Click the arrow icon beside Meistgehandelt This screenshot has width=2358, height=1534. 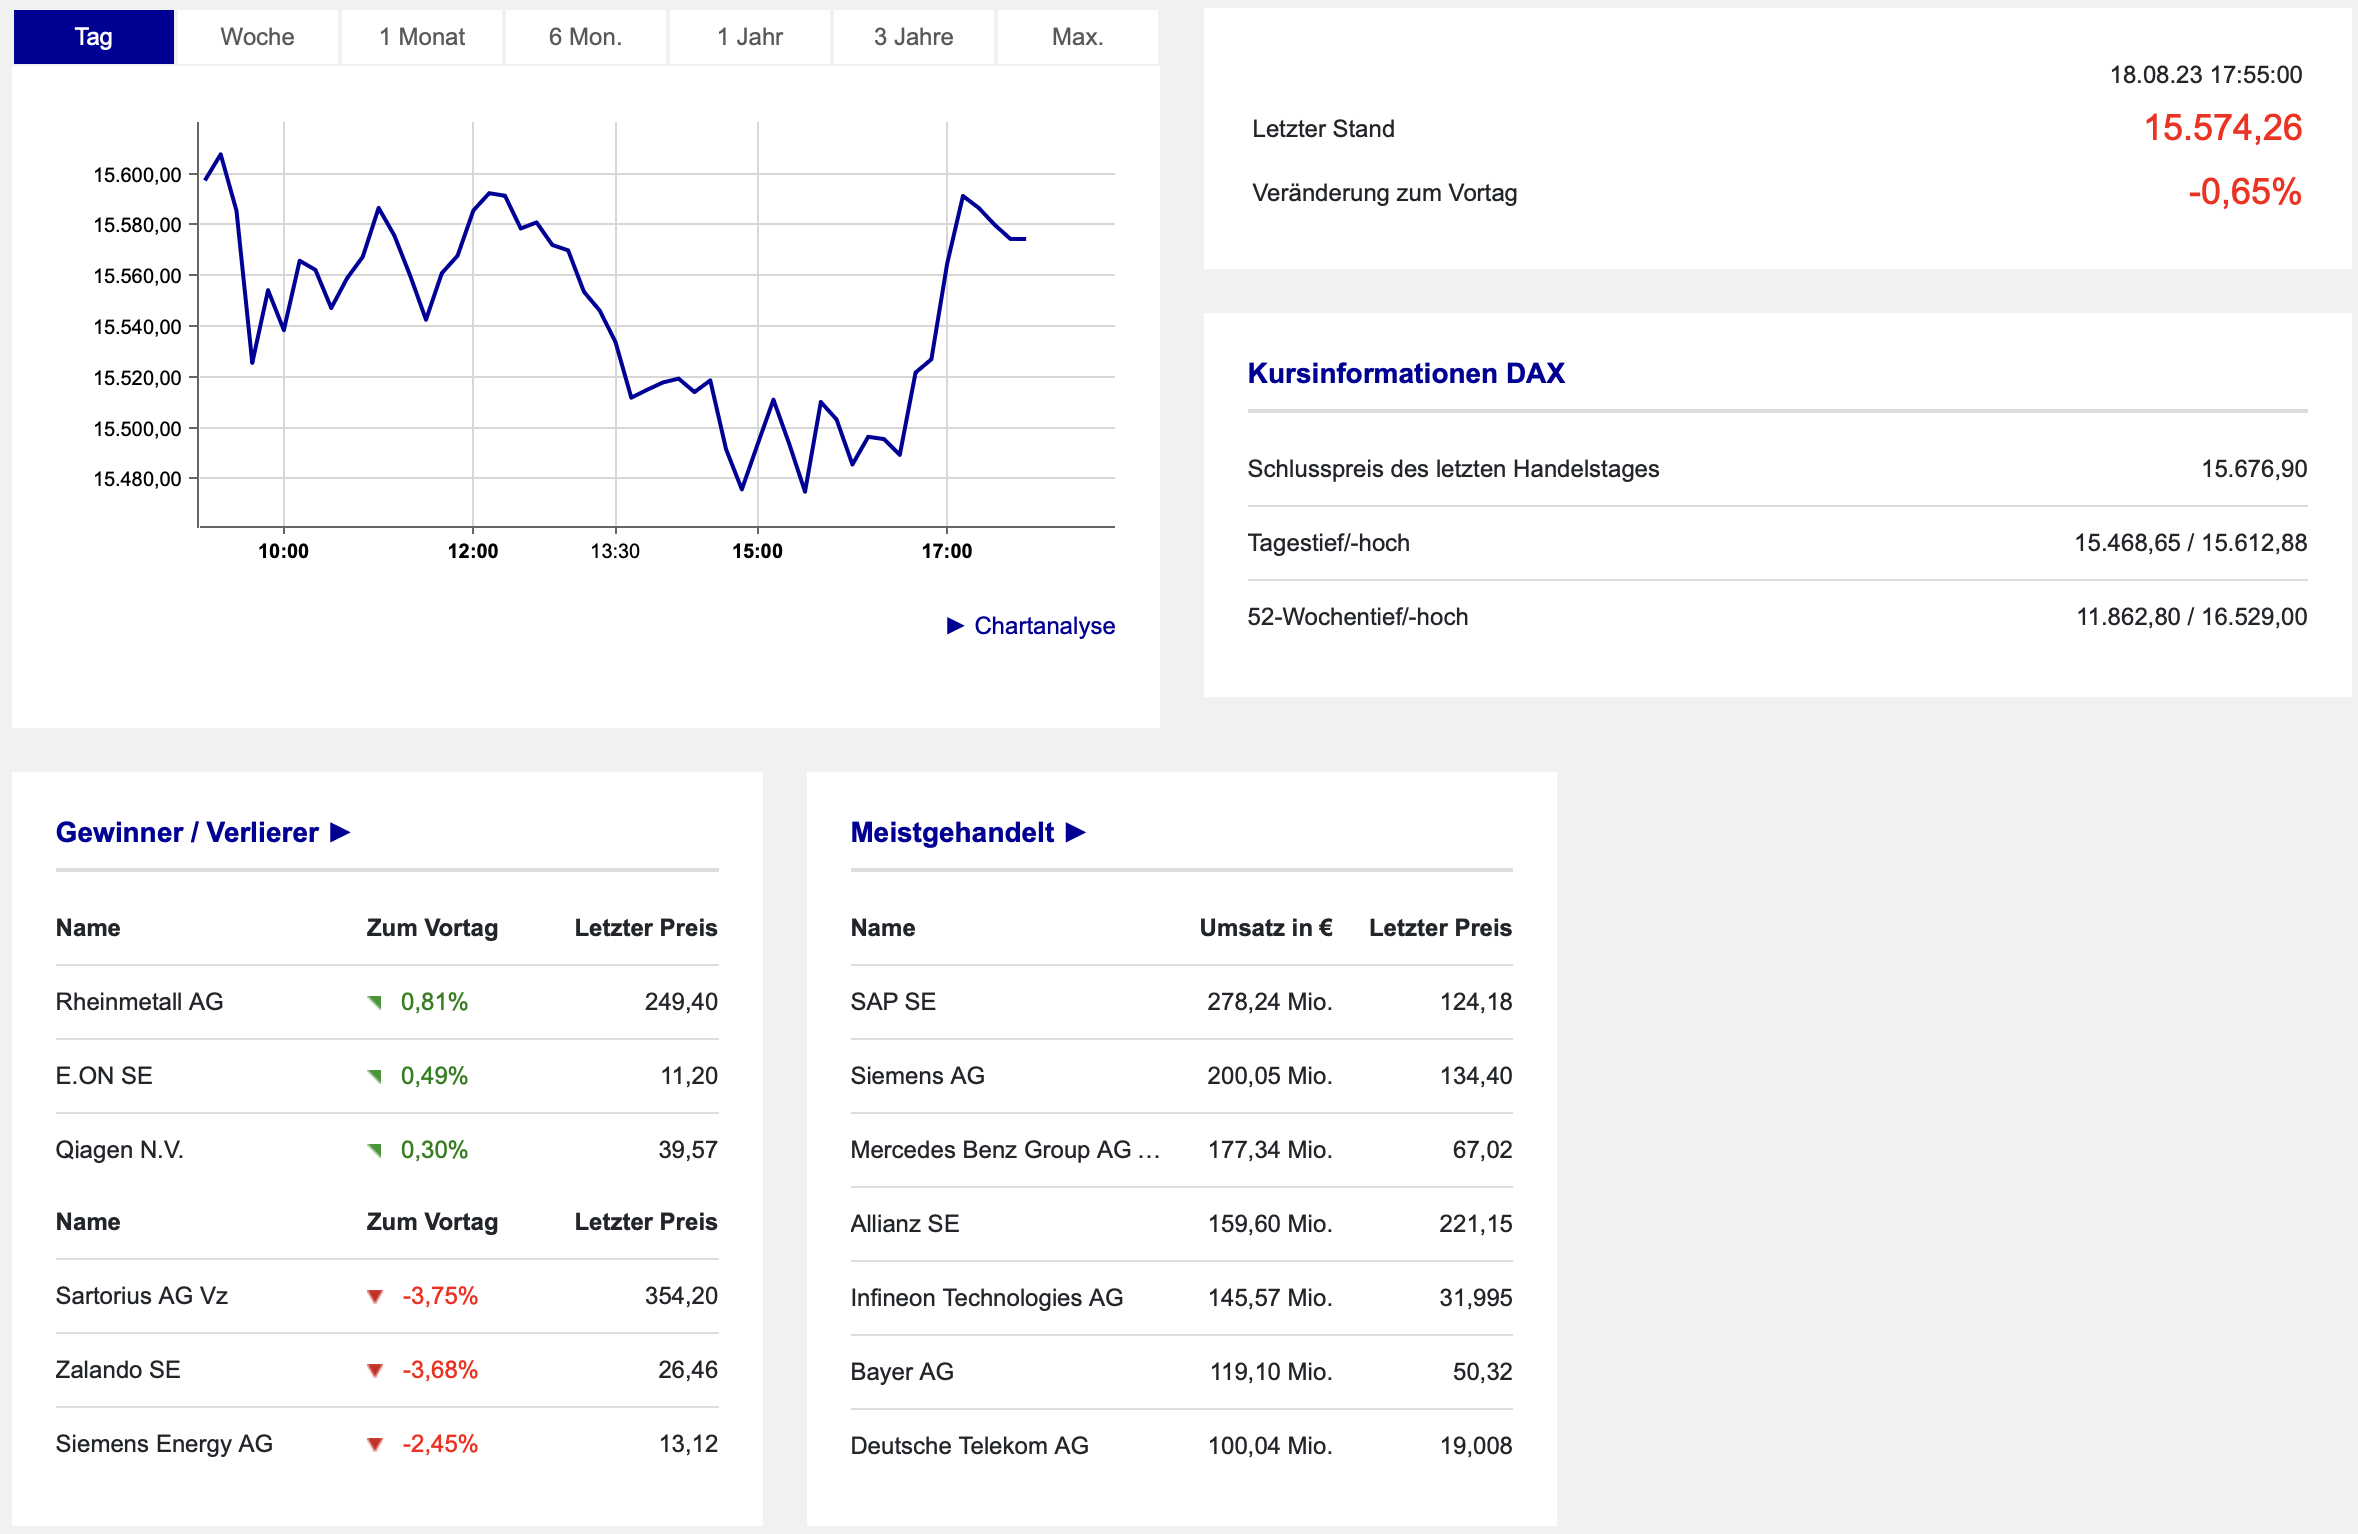[x=1076, y=832]
